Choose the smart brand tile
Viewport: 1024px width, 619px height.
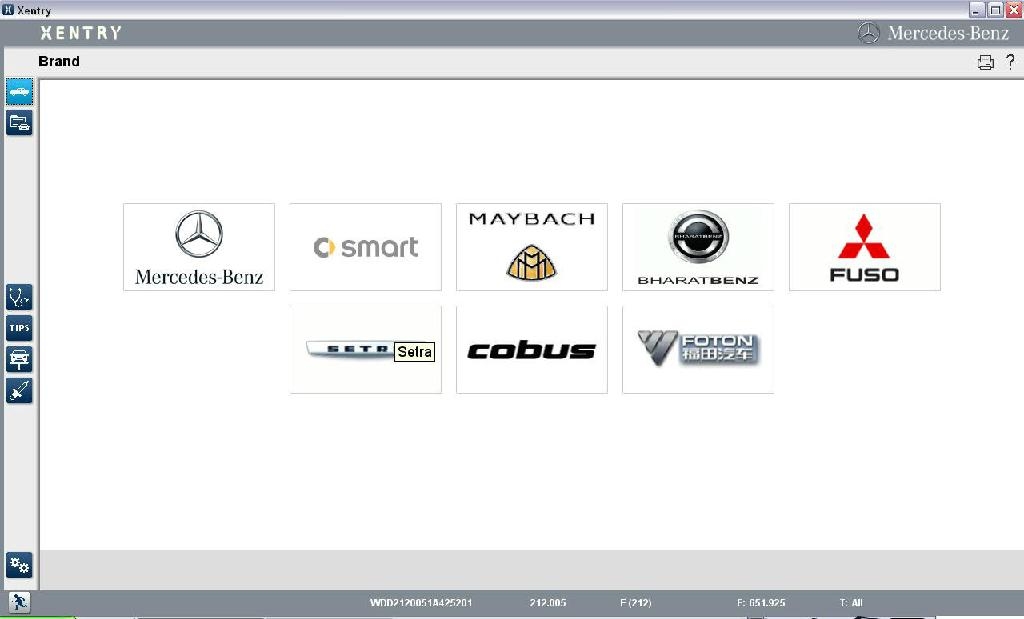[366, 247]
